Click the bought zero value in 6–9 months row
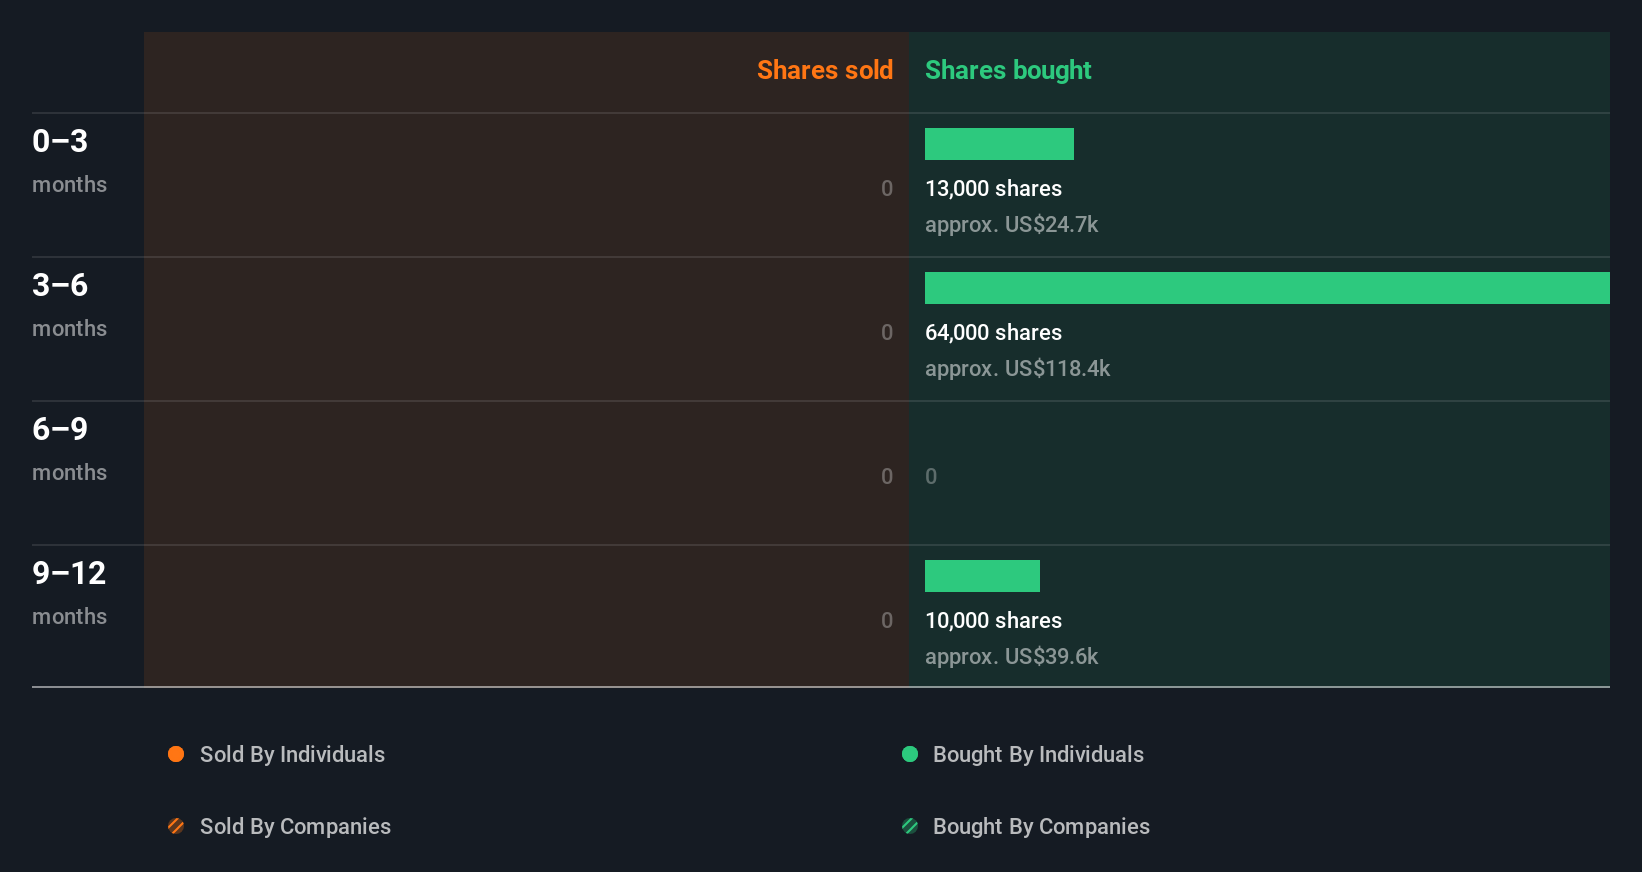 coord(931,476)
